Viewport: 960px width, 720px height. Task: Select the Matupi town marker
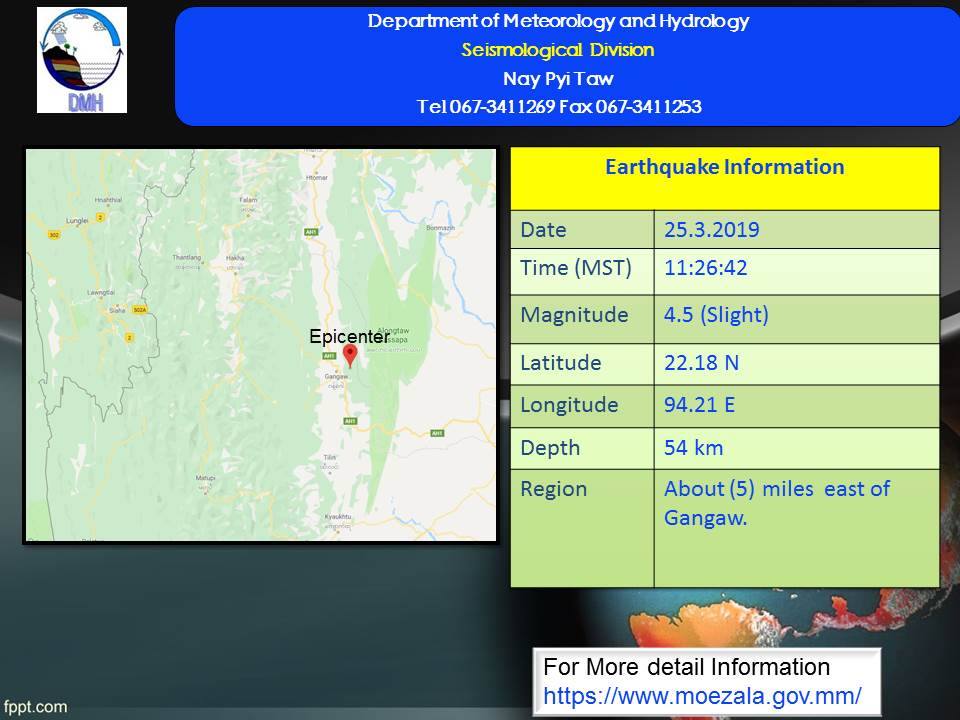[x=205, y=479]
